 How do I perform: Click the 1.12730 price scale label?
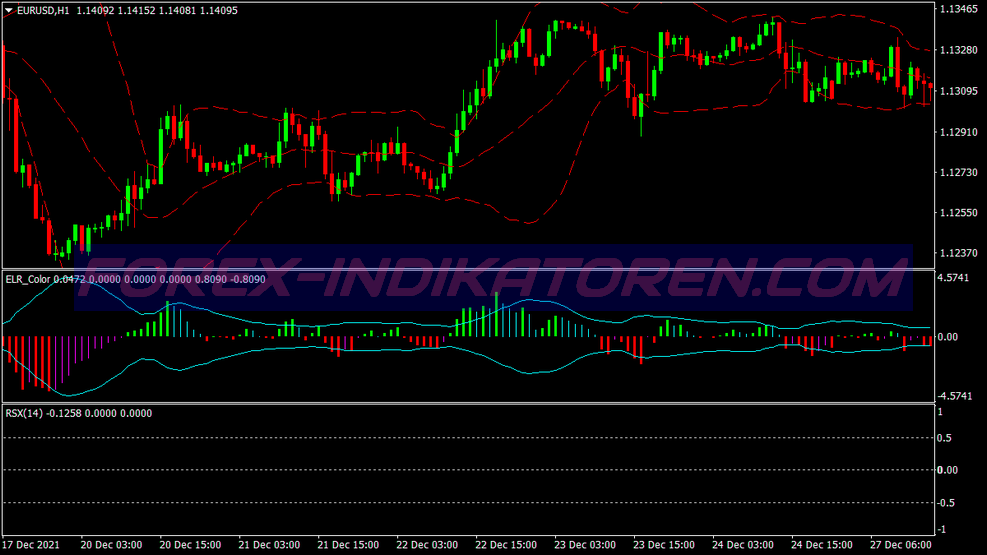[959, 172]
